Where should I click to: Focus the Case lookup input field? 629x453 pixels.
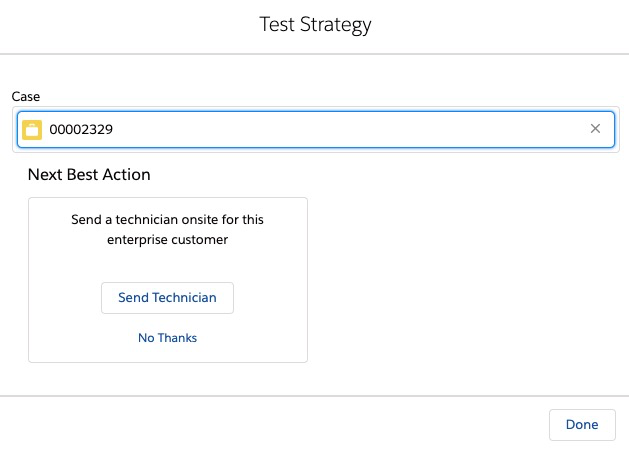click(315, 129)
